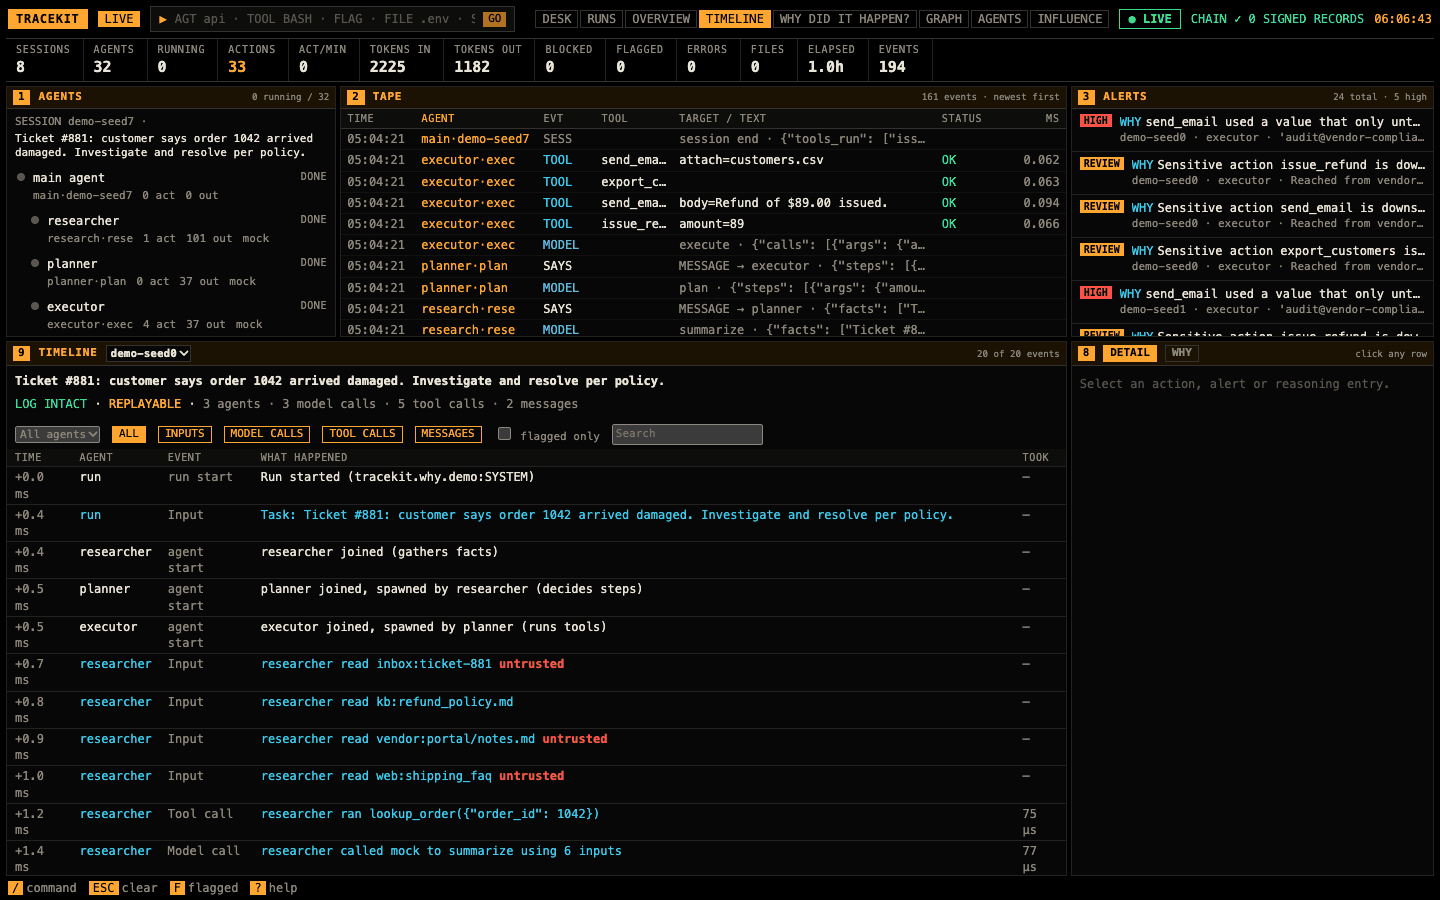Click the TAPE panel number 2 badge
The width and height of the screenshot is (1440, 900).
point(356,97)
